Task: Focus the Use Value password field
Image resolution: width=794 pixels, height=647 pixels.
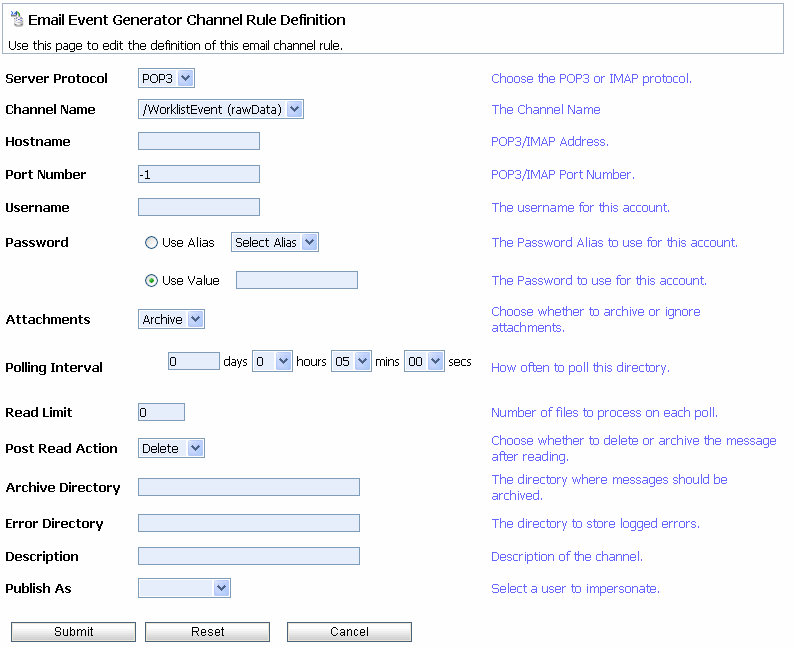Action: 297,280
